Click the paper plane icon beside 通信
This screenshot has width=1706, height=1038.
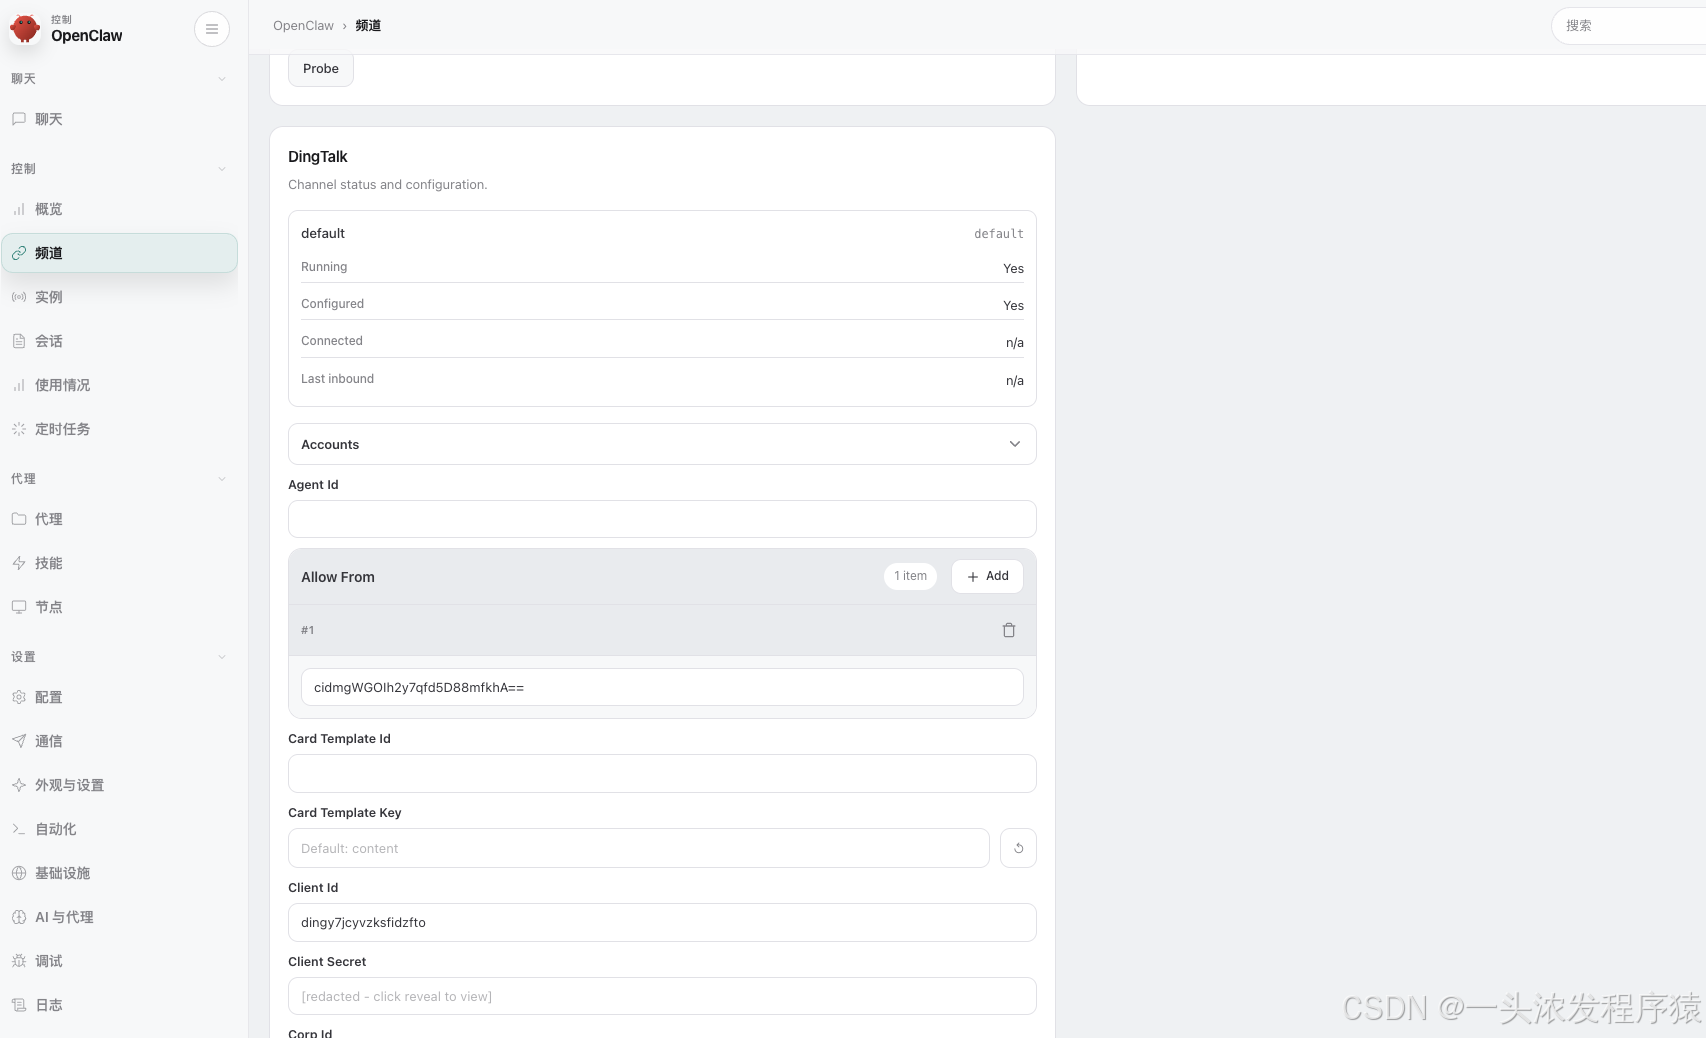click(18, 741)
